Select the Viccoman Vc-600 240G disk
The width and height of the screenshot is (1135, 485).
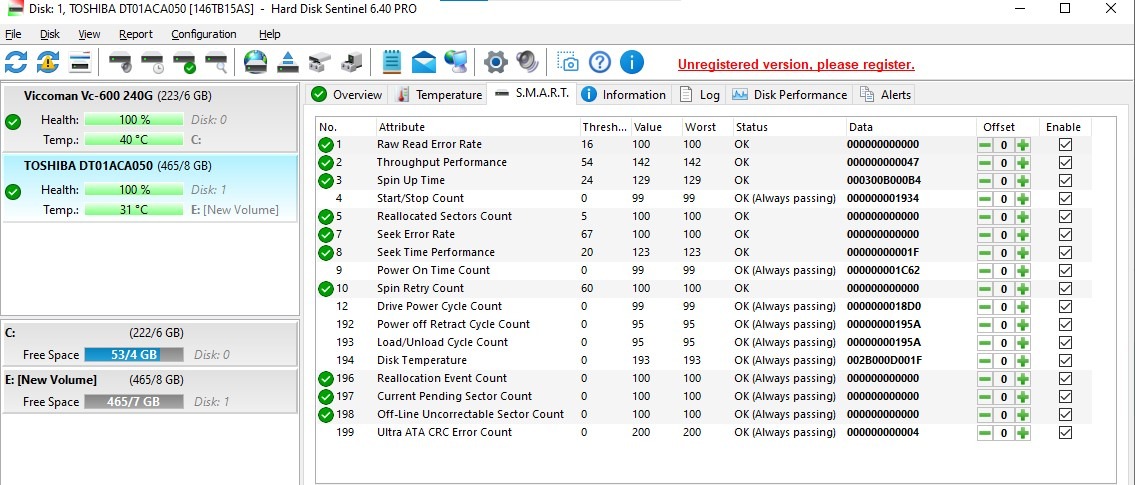pos(150,117)
